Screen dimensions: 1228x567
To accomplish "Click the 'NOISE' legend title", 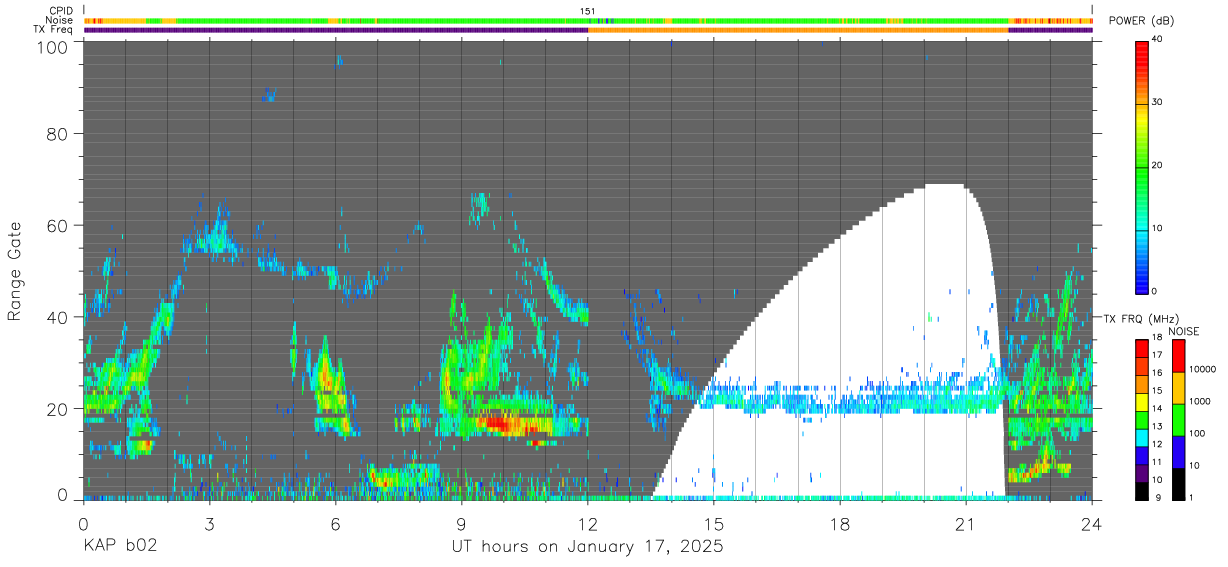I will point(1183,331).
